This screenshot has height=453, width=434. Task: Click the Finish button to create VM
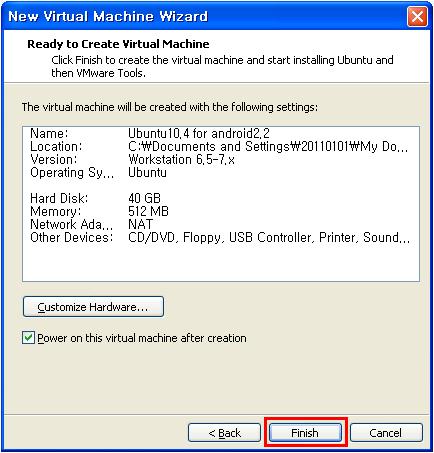[305, 432]
